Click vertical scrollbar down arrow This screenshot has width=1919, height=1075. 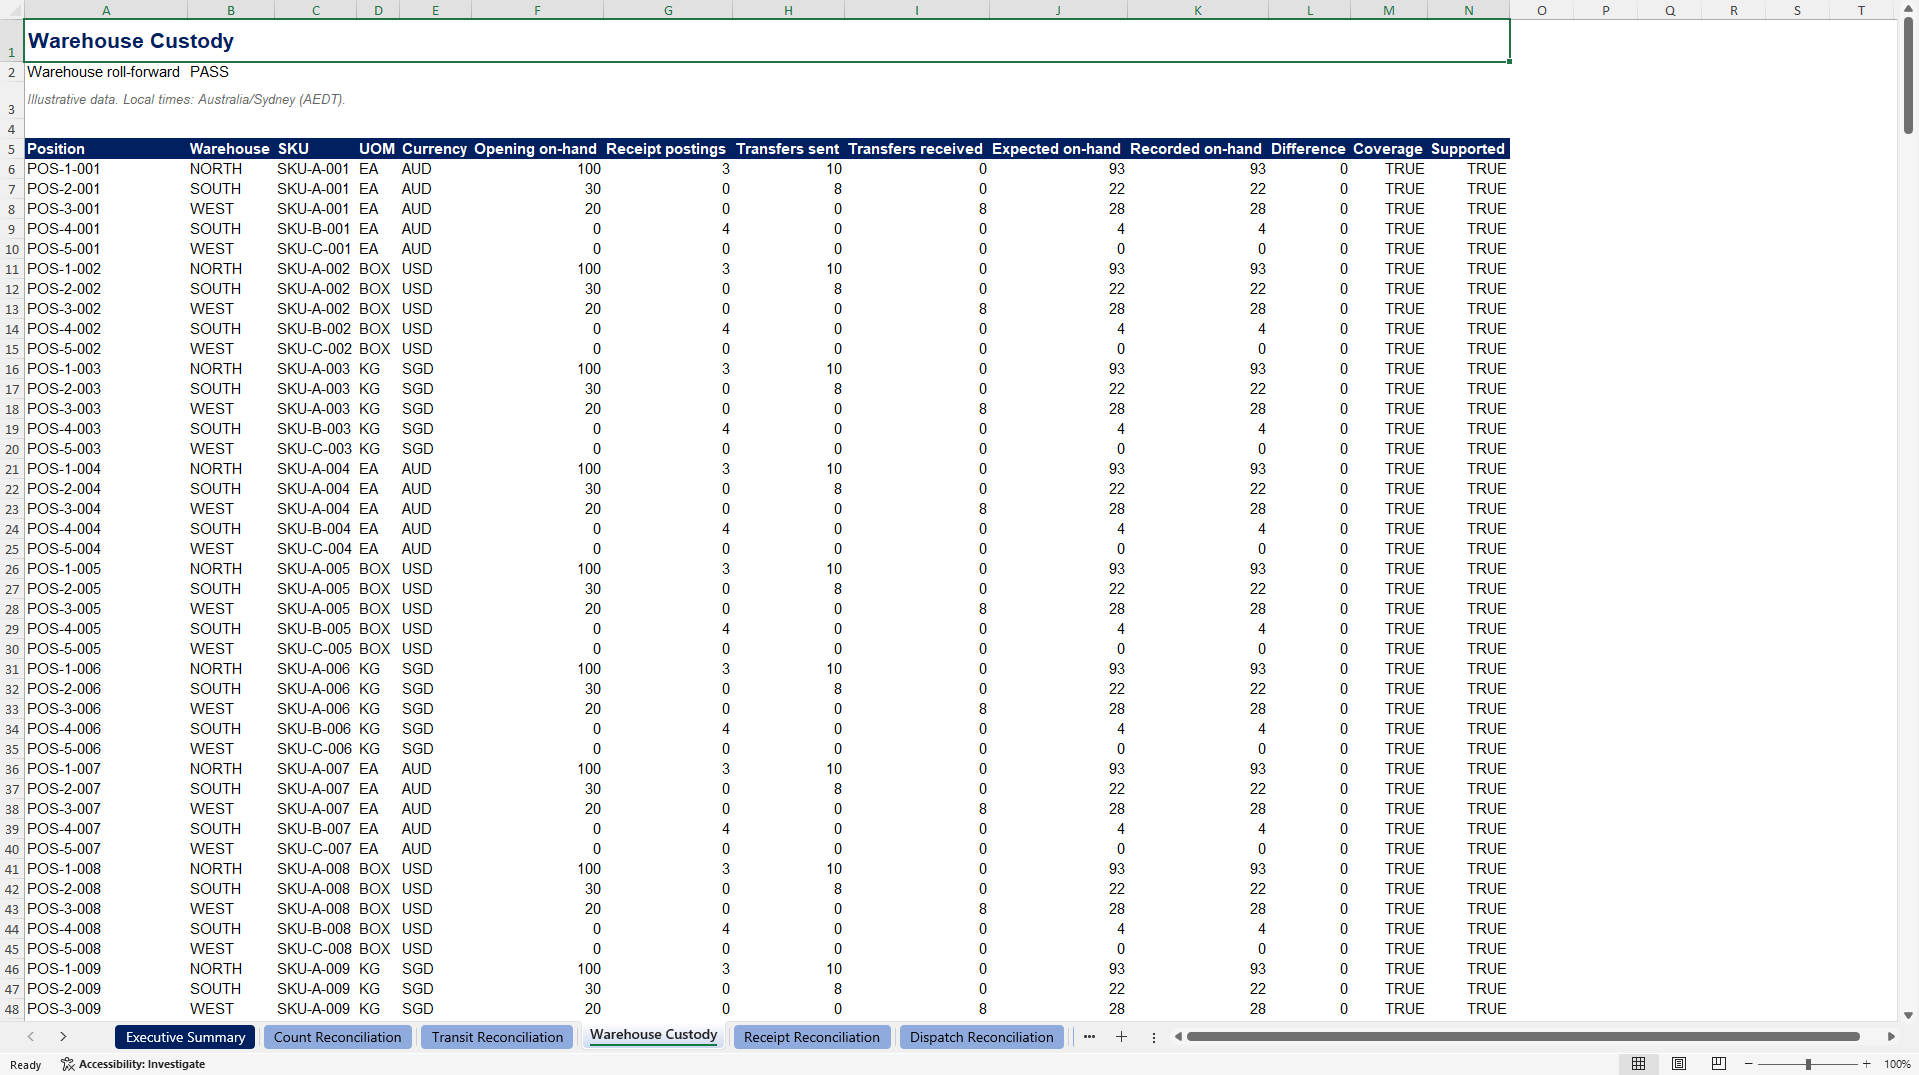click(x=1908, y=1015)
